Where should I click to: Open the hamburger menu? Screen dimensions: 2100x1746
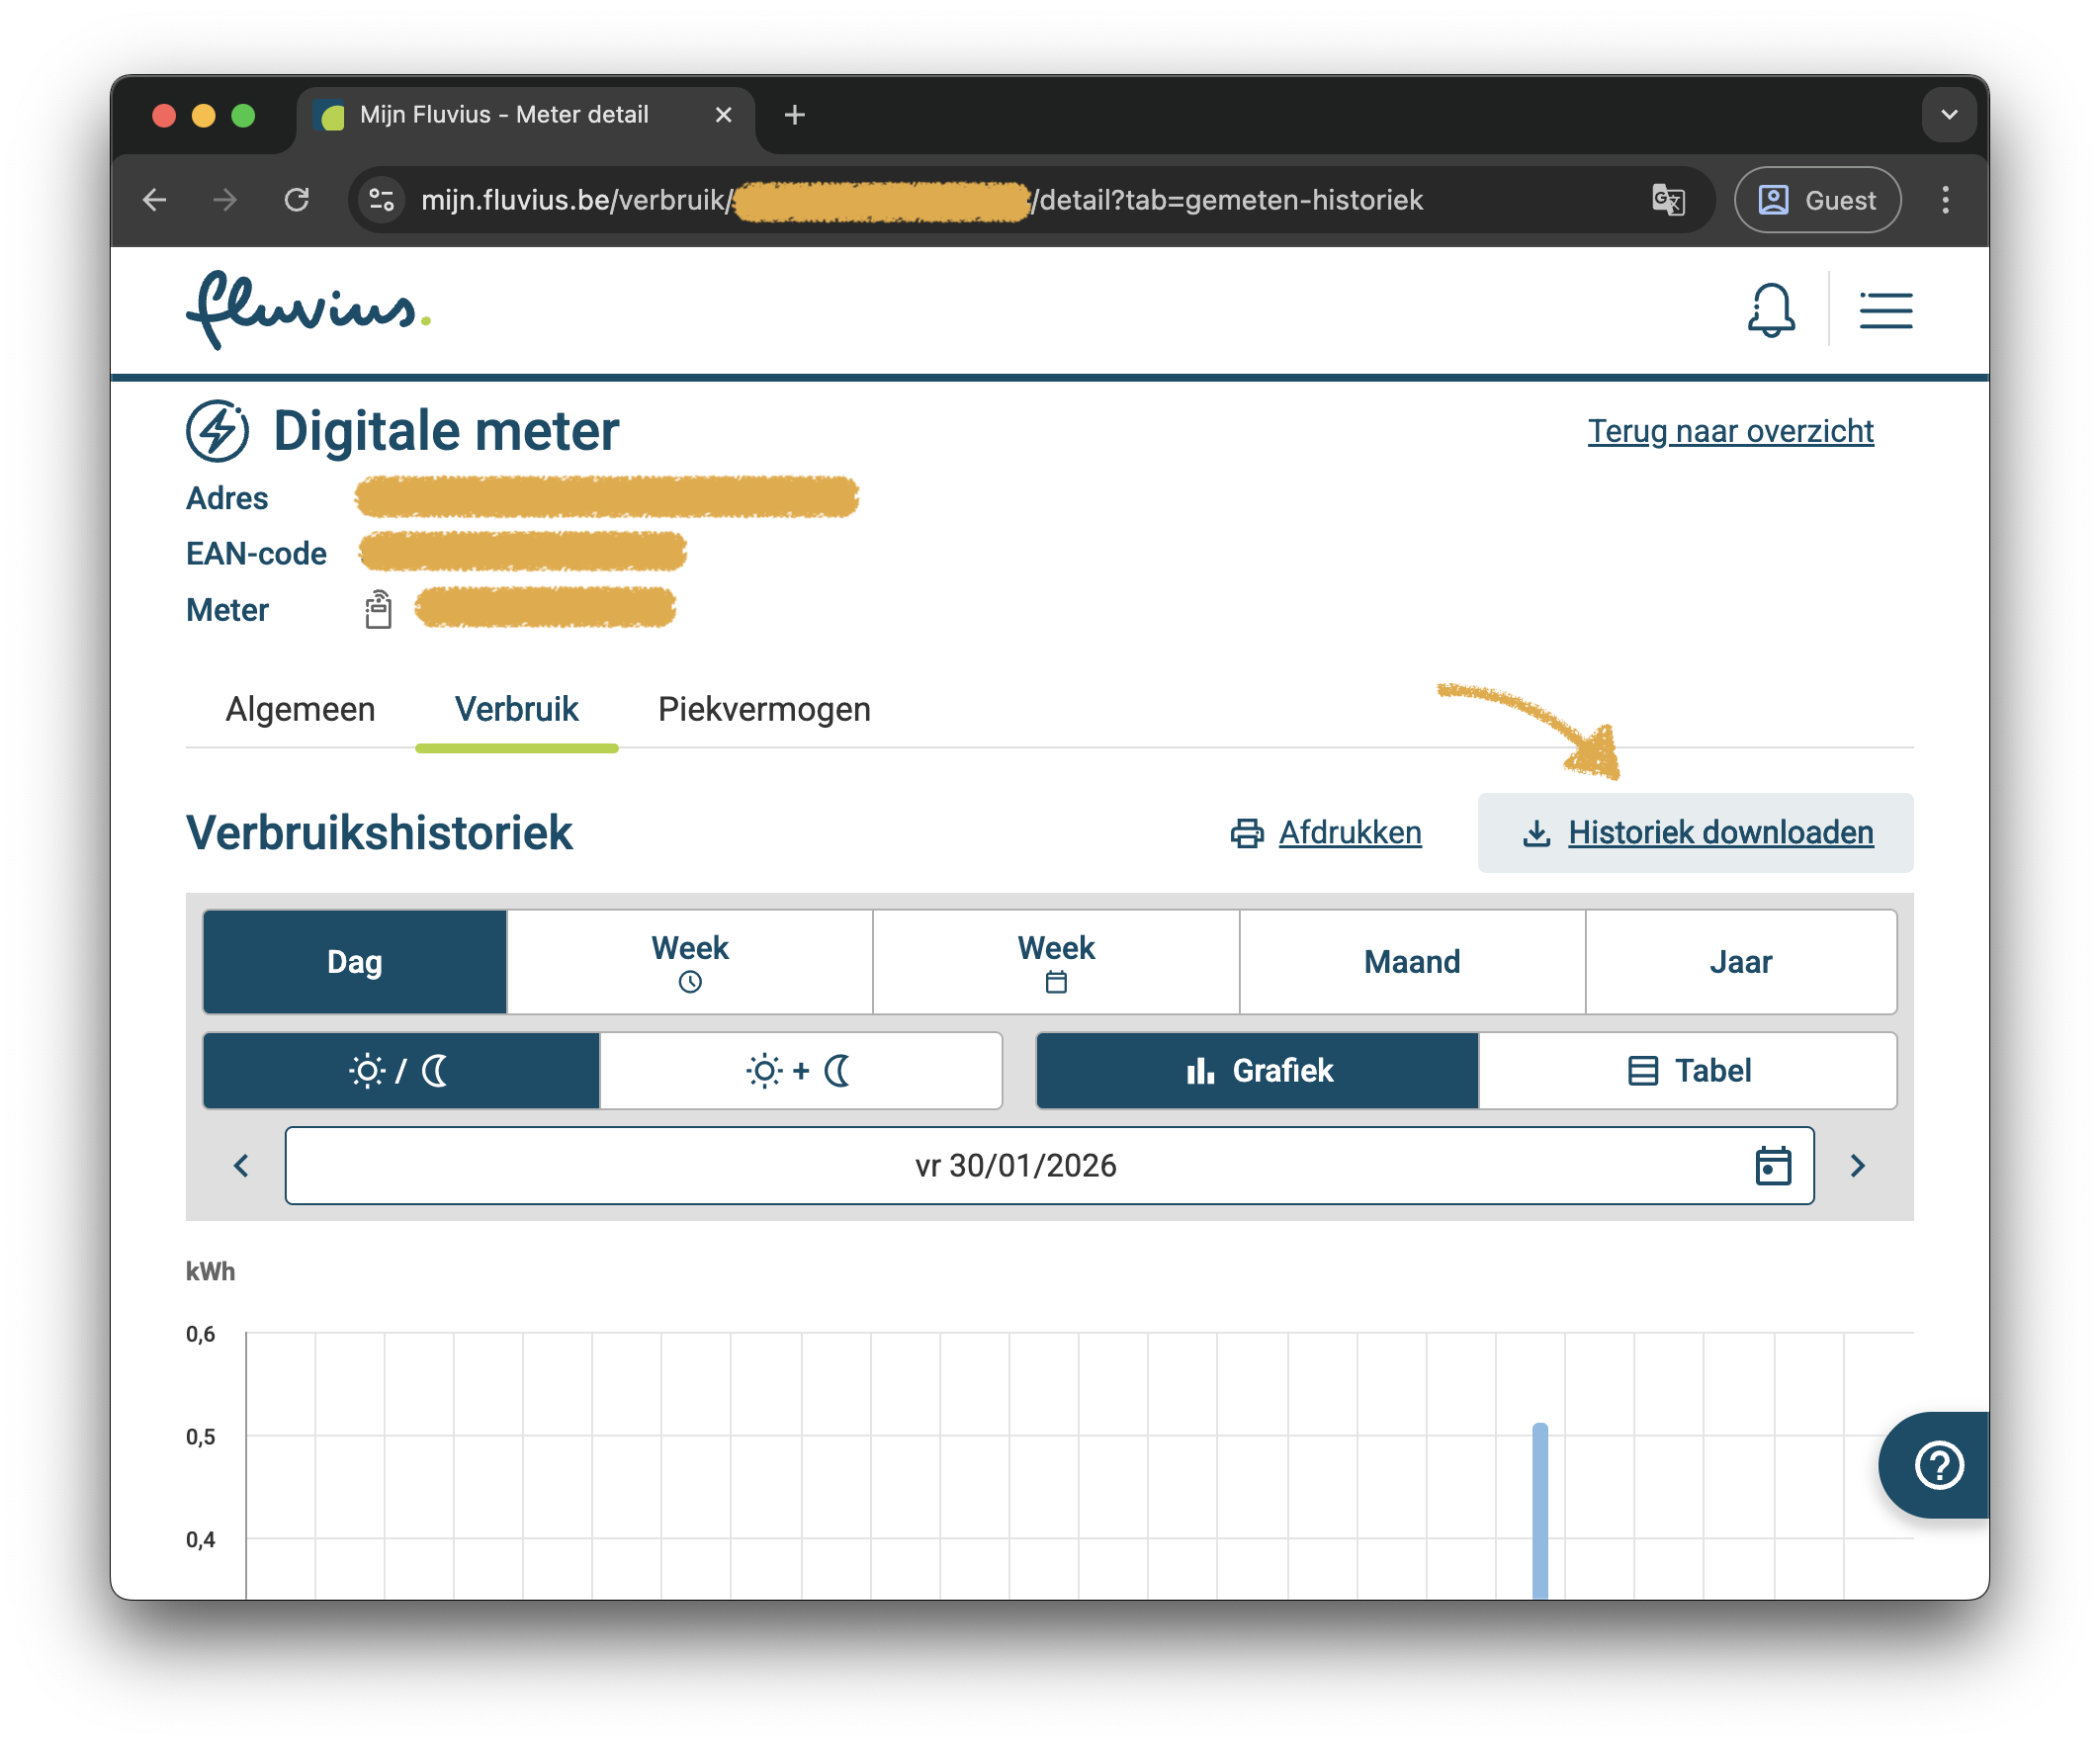tap(1886, 310)
